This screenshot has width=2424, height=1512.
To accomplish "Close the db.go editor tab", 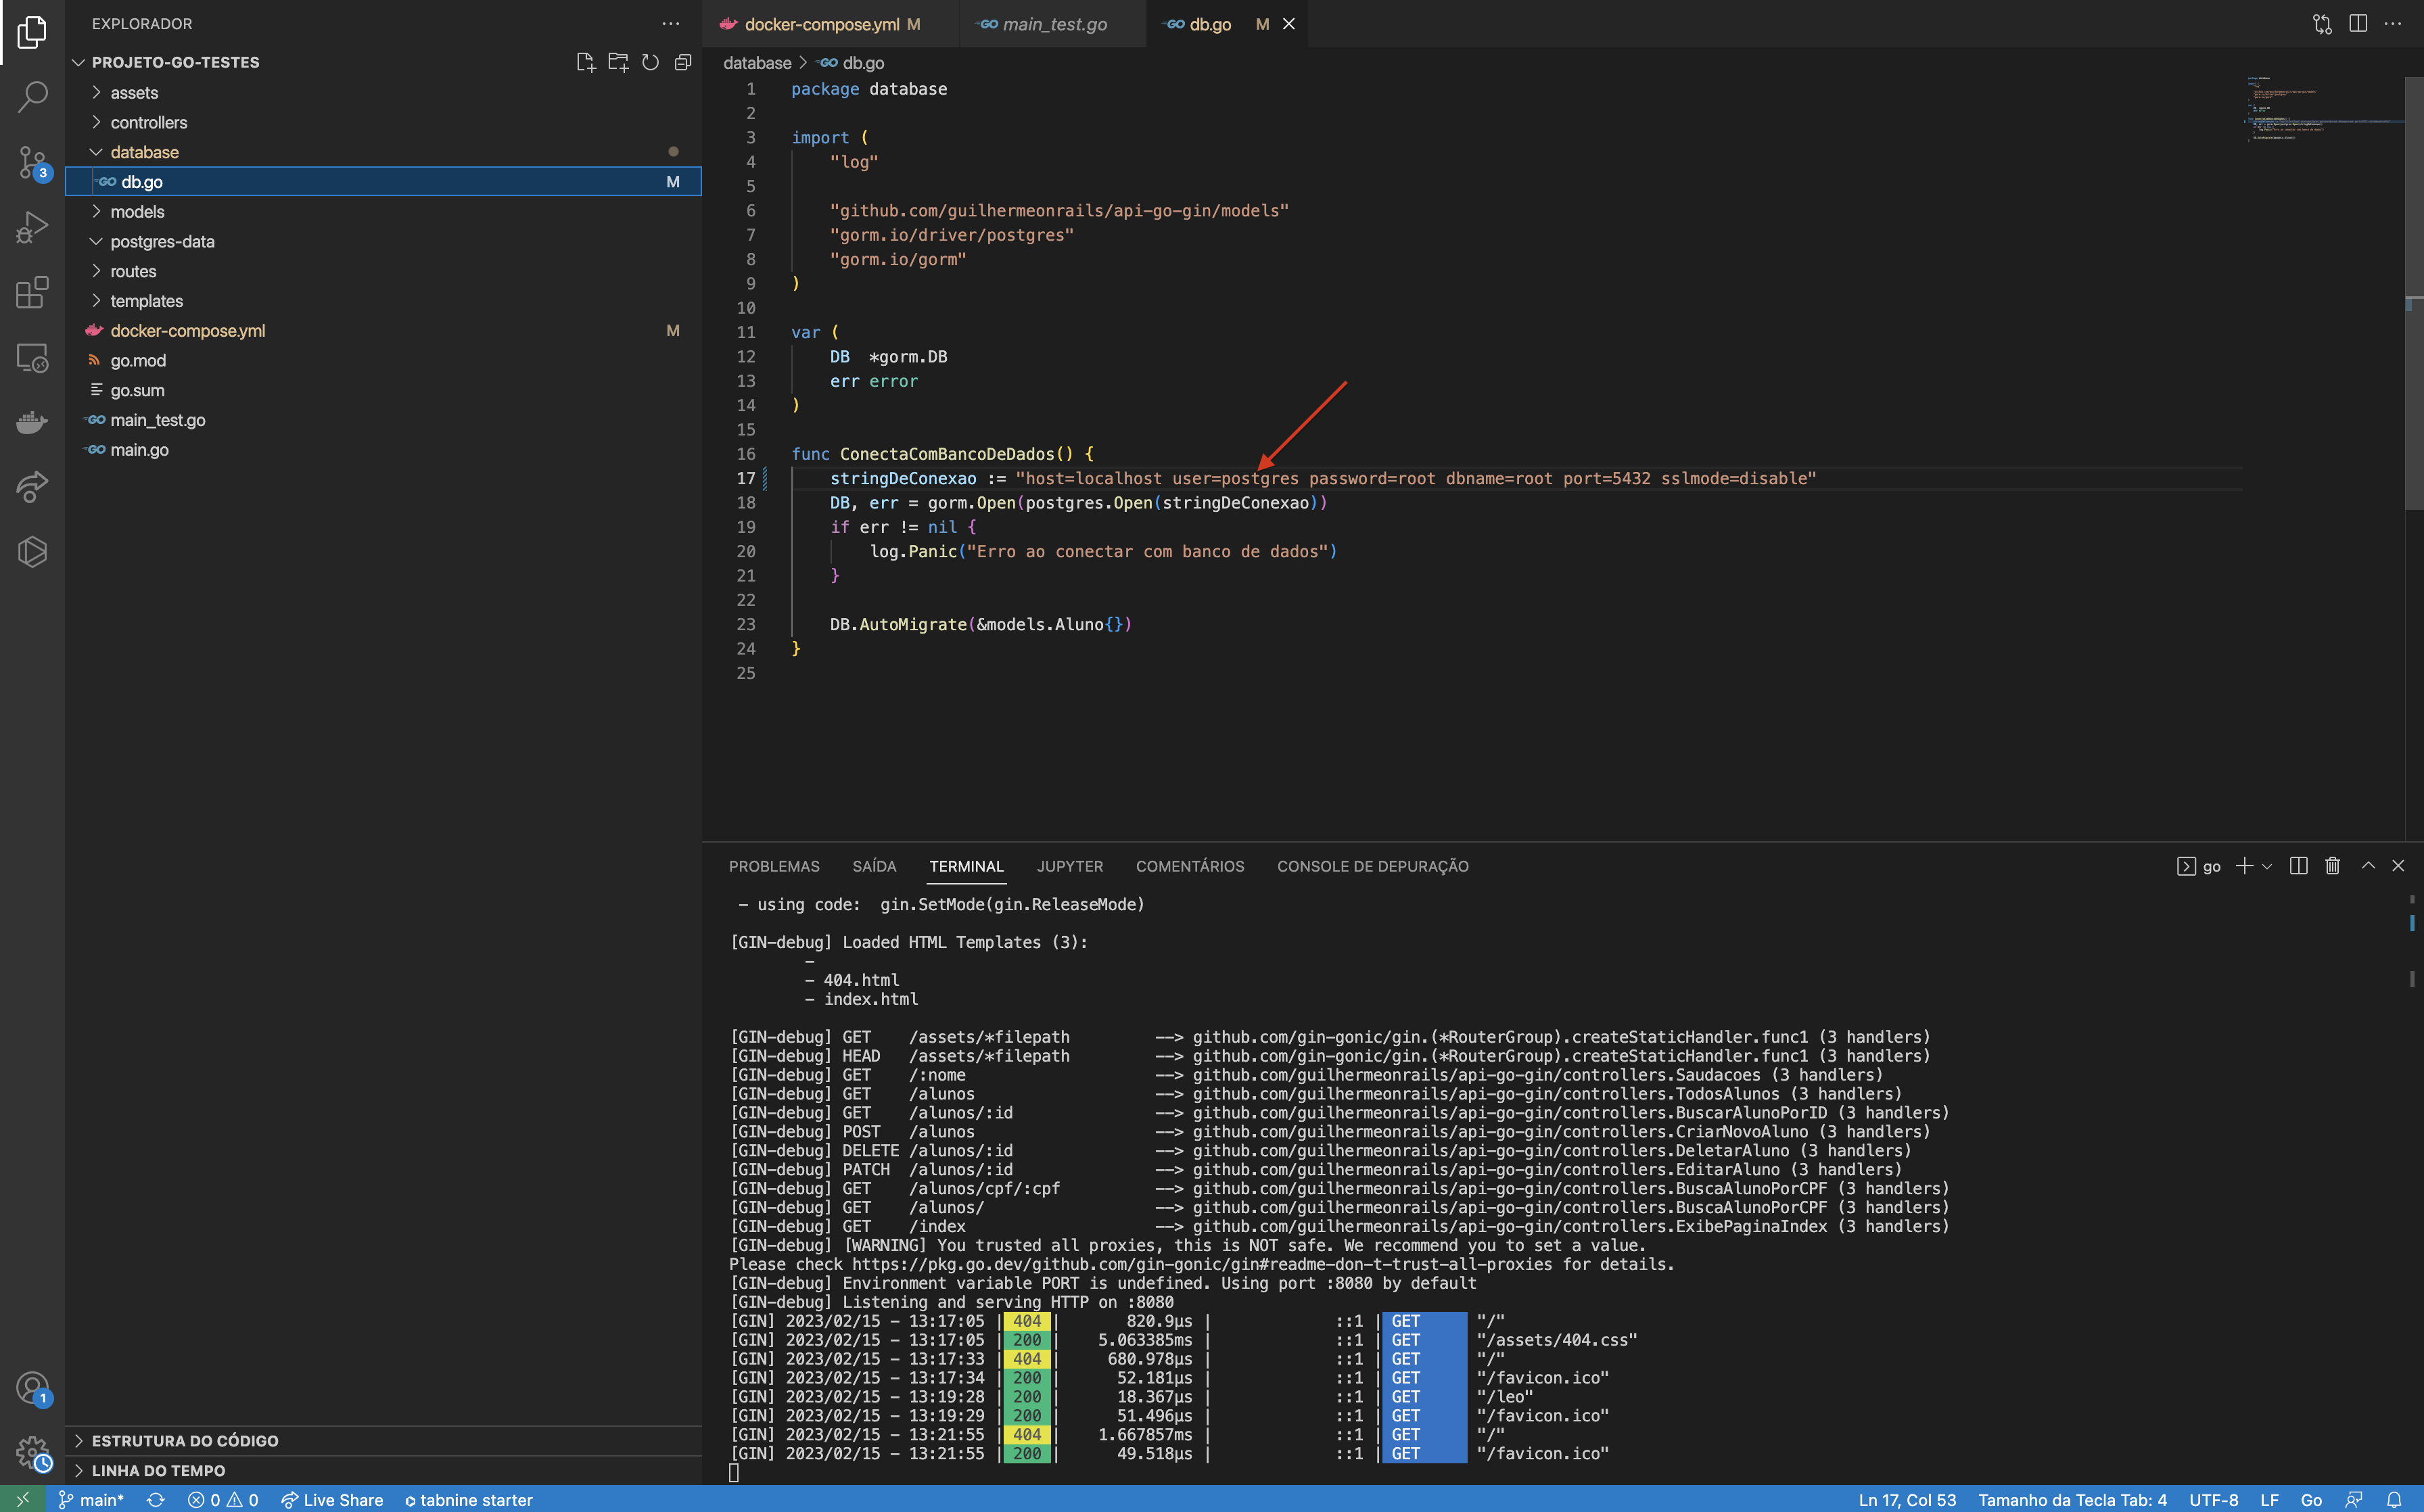I will point(1289,24).
